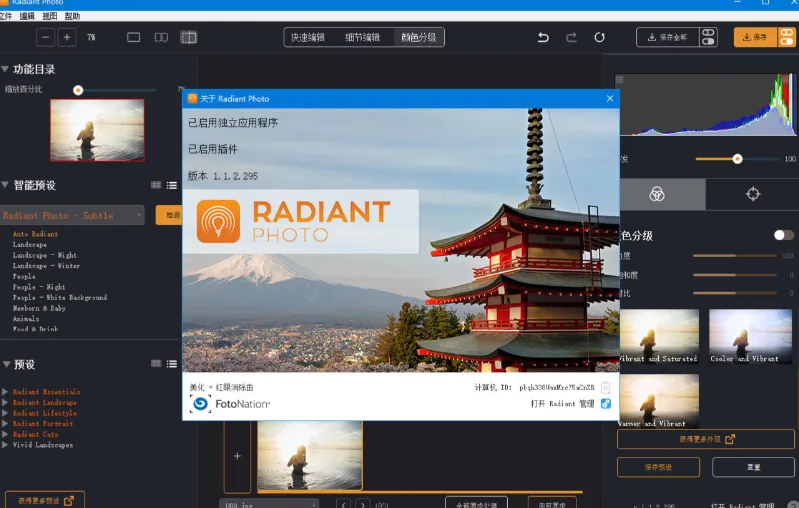
Task: Collapse the 预设 section
Action: [6, 364]
